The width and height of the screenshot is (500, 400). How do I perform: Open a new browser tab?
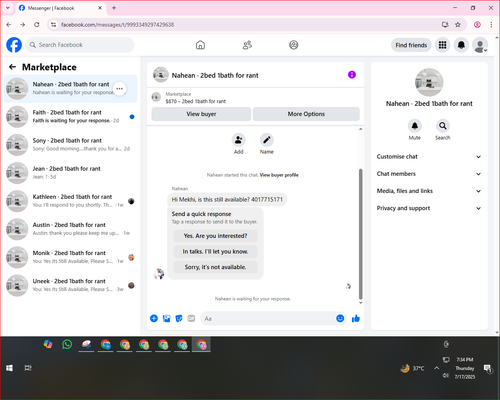pos(114,8)
